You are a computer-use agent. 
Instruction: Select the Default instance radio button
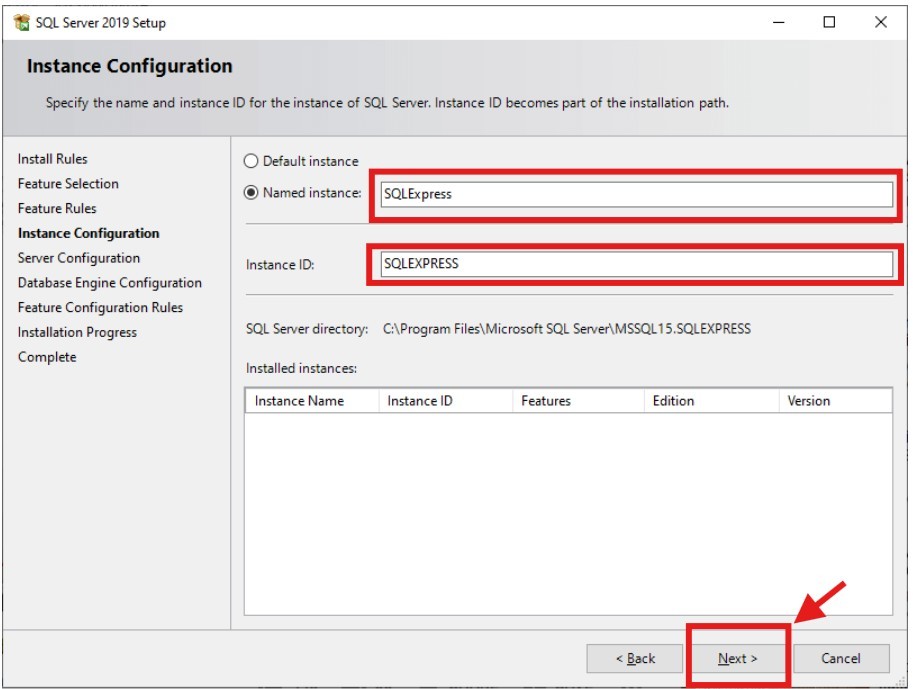coord(252,161)
